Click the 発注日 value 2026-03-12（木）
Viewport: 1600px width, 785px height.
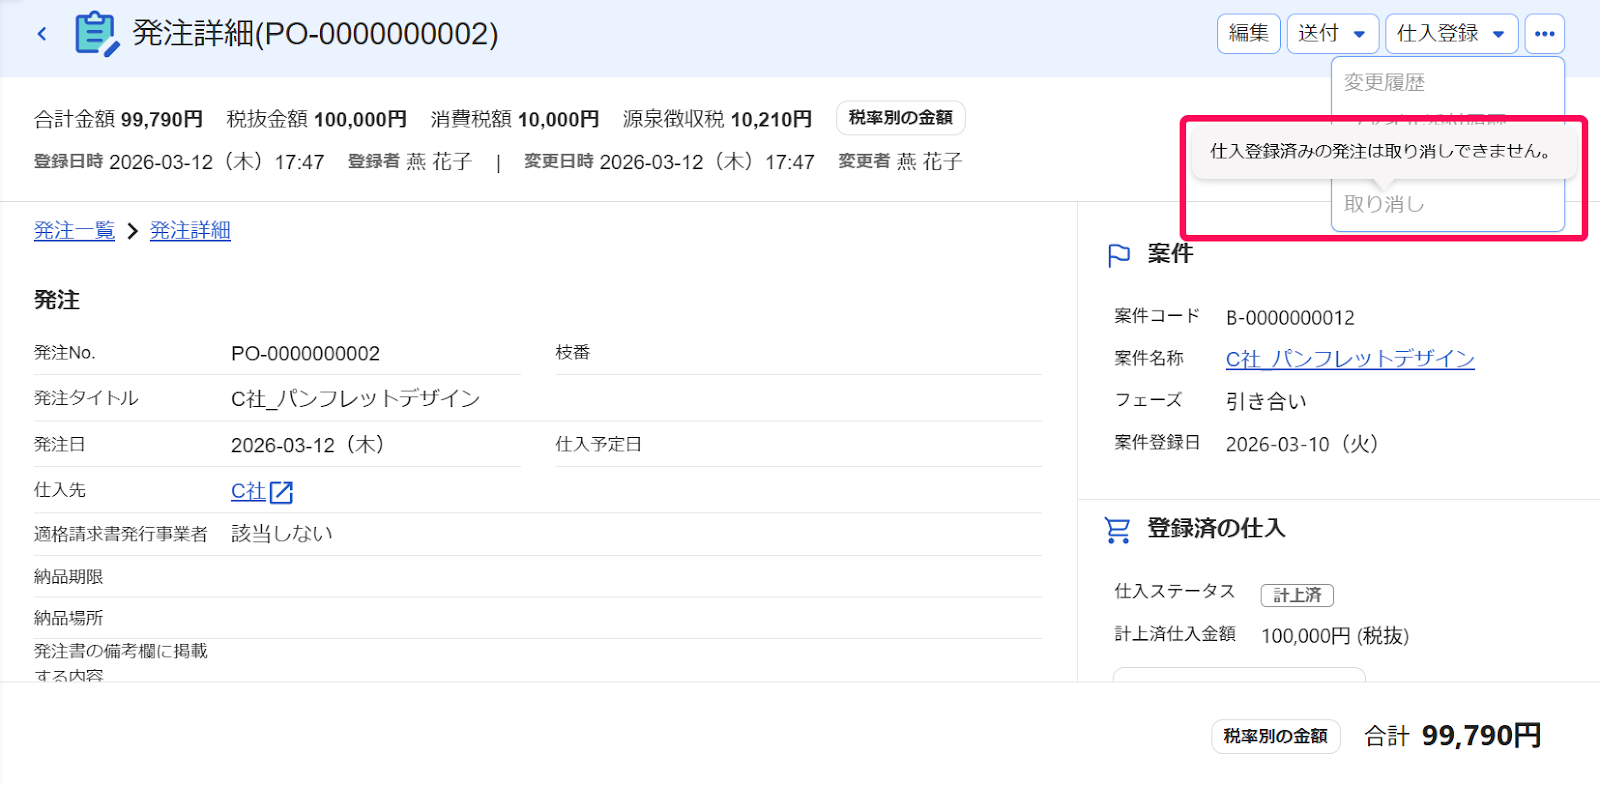pyautogui.click(x=308, y=445)
